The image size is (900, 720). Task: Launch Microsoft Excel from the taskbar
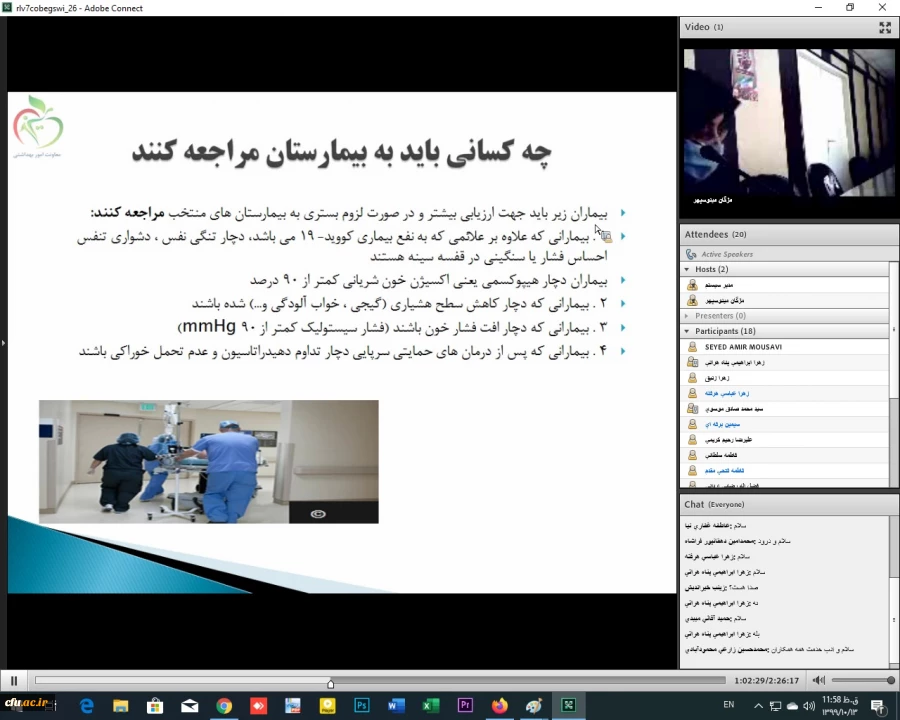430,706
